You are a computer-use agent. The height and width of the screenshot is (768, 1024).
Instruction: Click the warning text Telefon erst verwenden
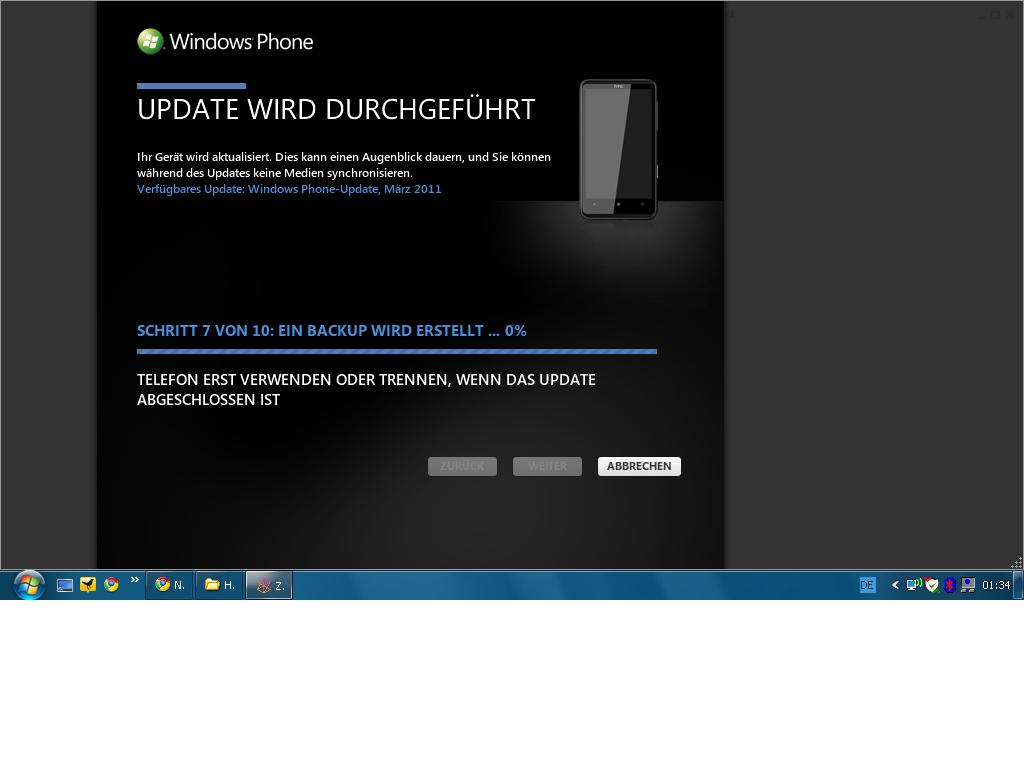coord(366,389)
